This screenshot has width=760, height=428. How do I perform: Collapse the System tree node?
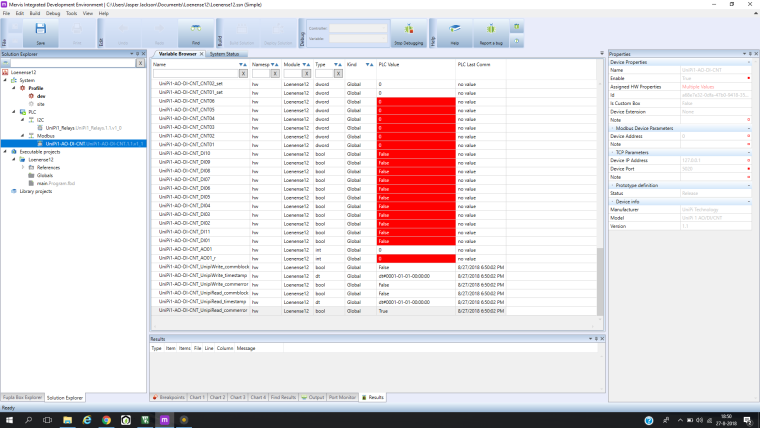[5, 80]
